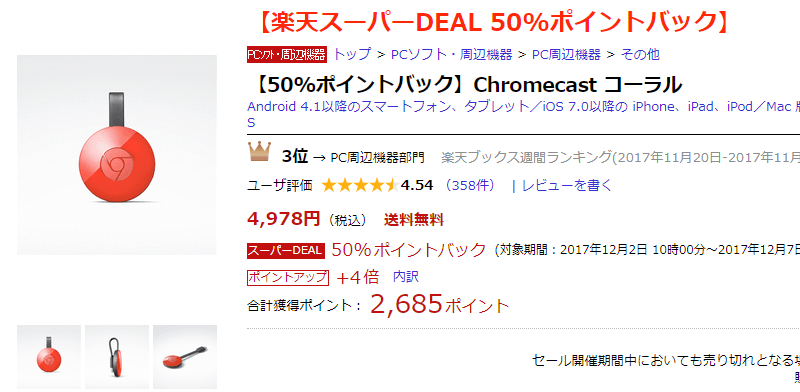Click the 楽天スーパーDEAL 50%ポイントバック banner heading
Screen dimensions: 800x392
(492, 21)
